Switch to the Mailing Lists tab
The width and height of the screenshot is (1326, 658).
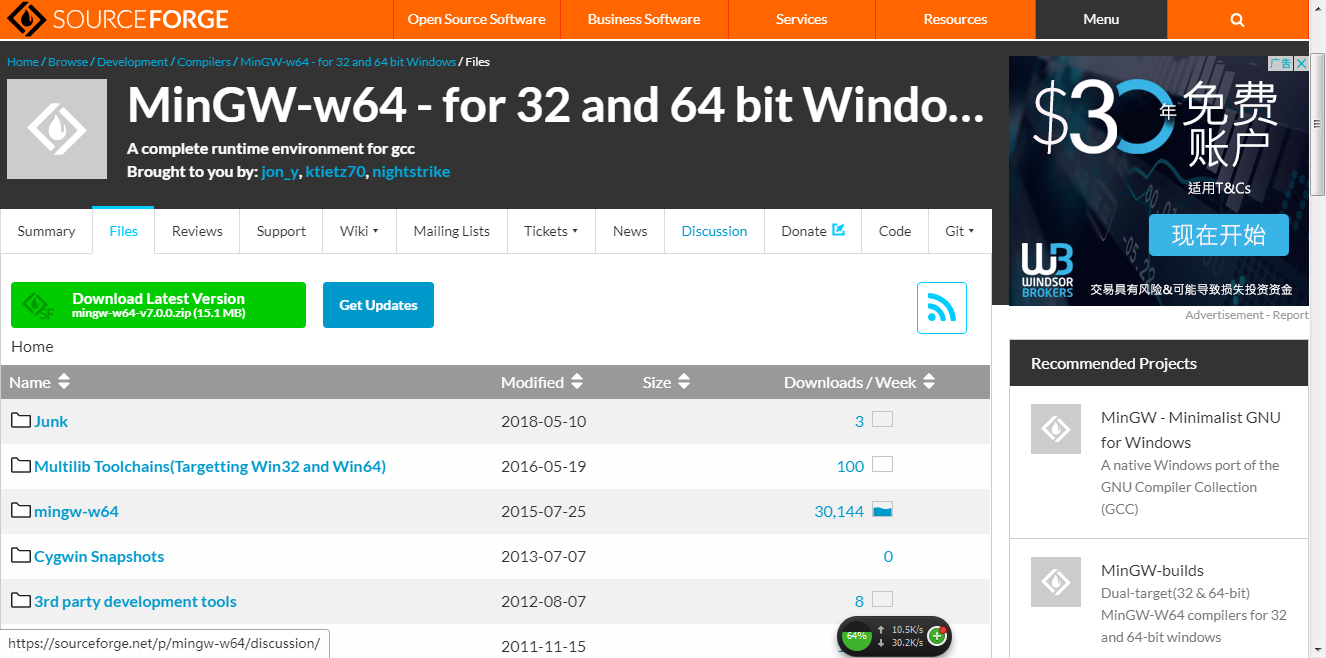(452, 231)
